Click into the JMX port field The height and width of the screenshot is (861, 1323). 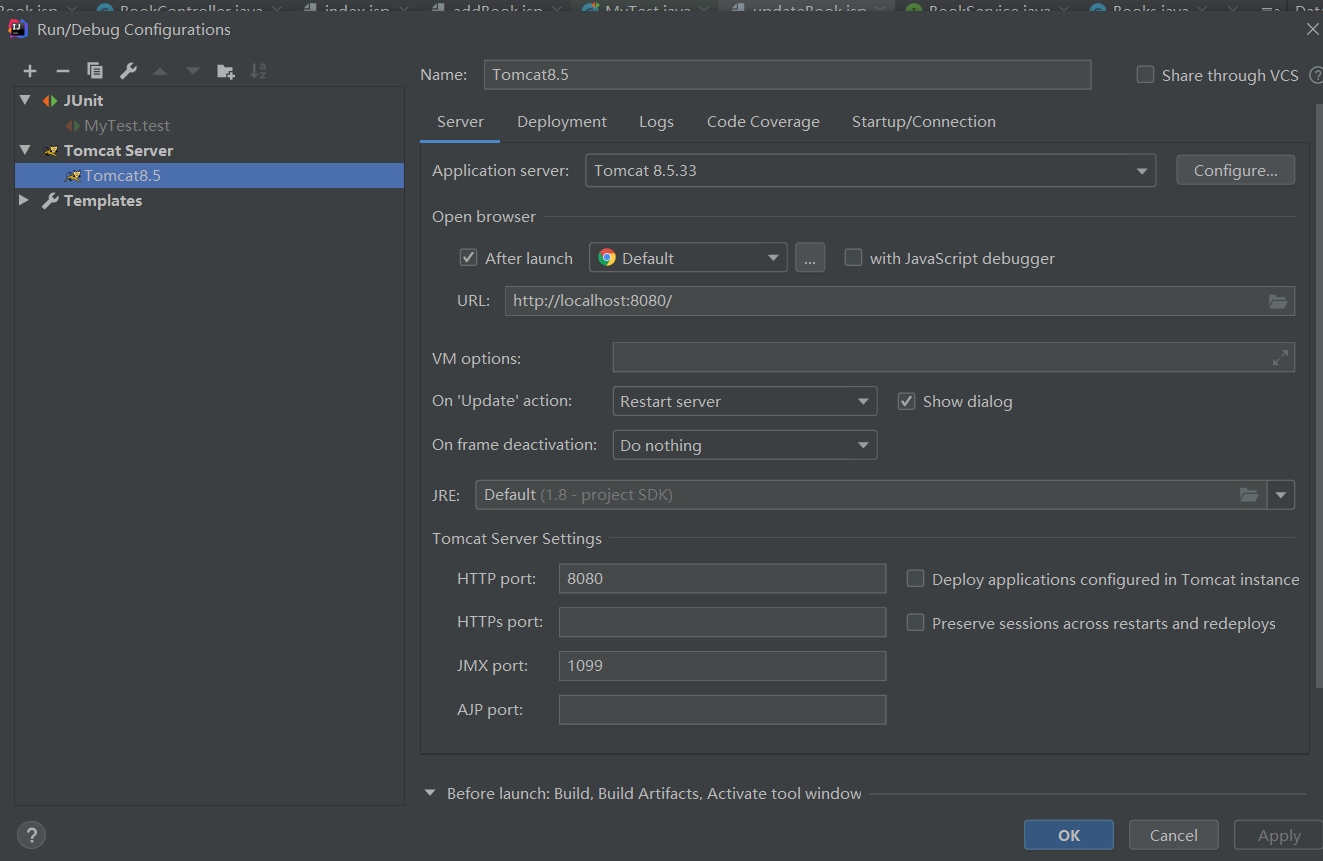(x=722, y=666)
